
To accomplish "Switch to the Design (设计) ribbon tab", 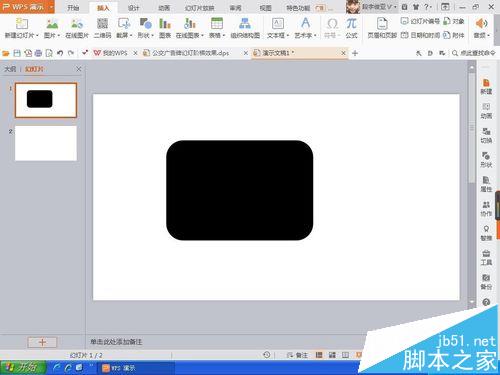I will click(133, 8).
